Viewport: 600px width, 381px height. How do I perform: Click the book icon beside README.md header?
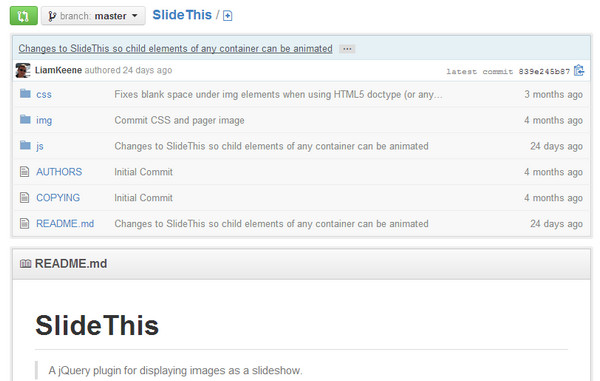point(25,264)
